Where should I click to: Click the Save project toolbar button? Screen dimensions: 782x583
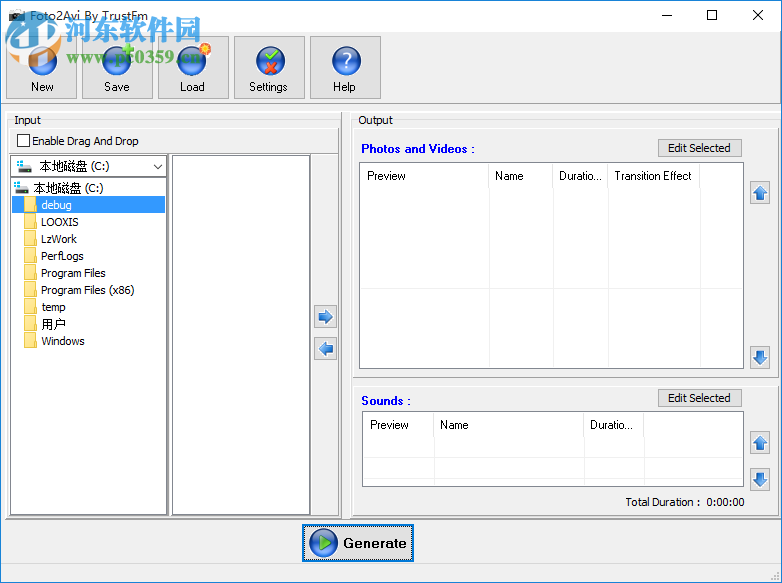coord(117,67)
